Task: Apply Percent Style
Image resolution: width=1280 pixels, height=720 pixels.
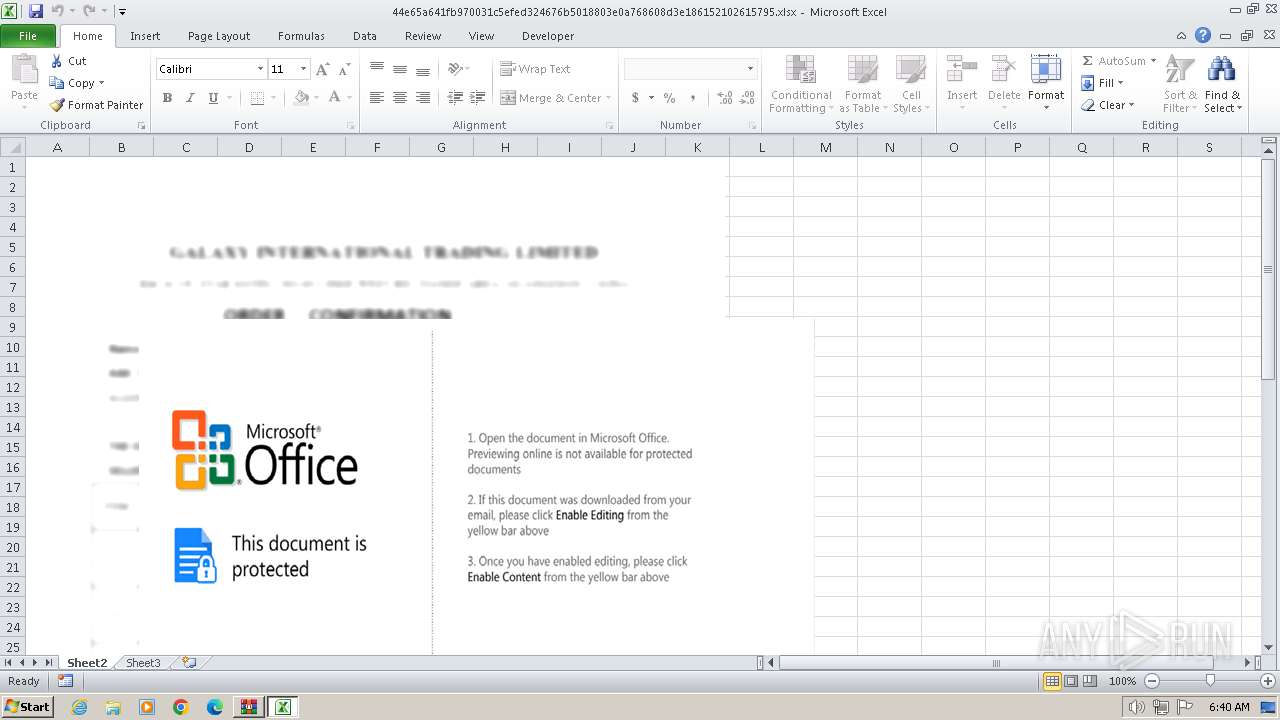Action: coord(669,98)
